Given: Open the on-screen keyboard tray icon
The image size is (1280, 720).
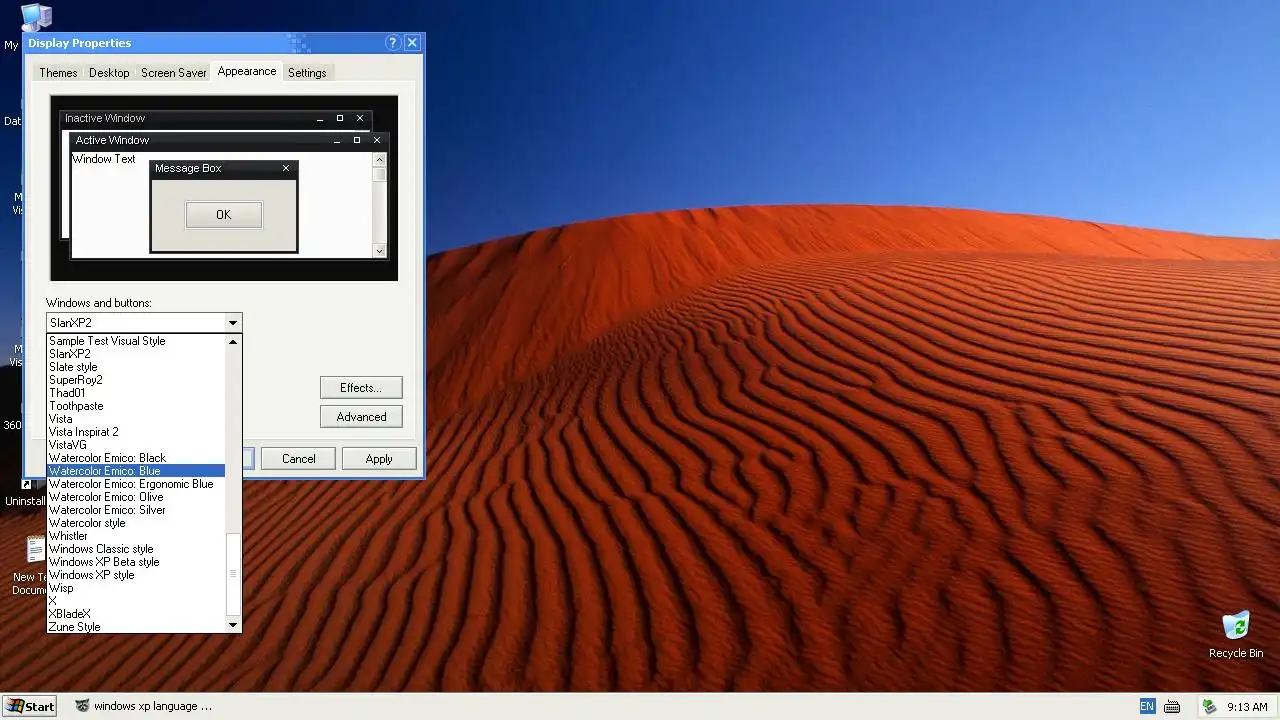Looking at the screenshot, I should coord(1171,707).
